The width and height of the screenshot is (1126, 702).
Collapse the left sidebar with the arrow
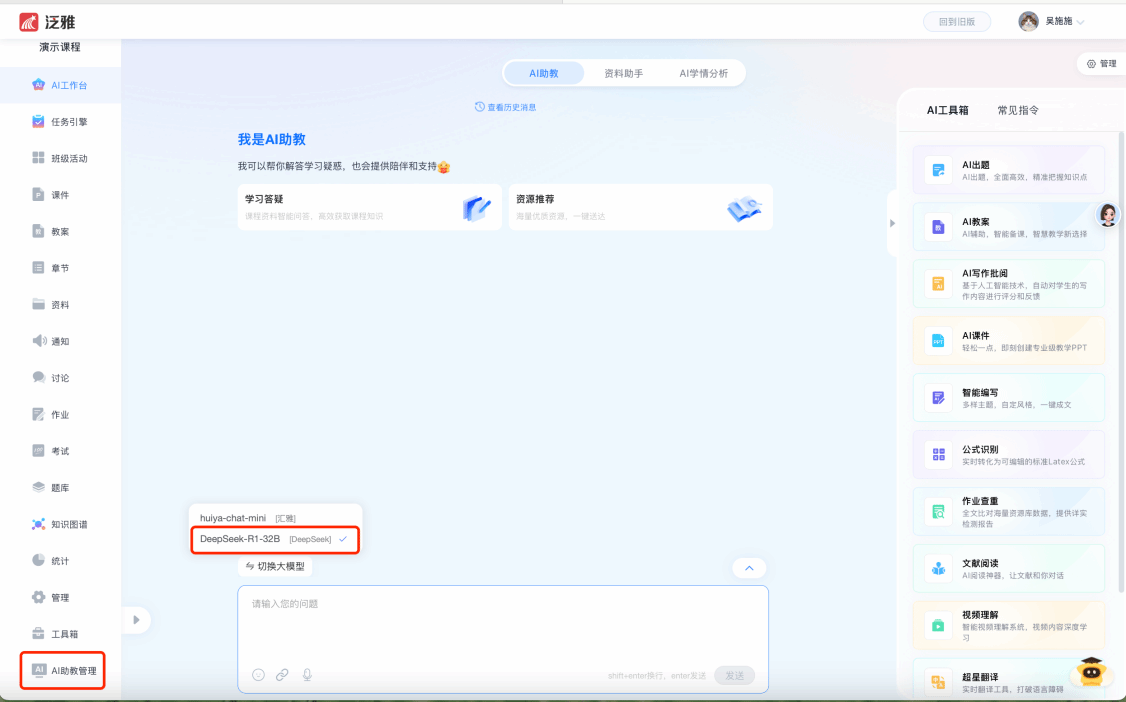pyautogui.click(x=136, y=620)
